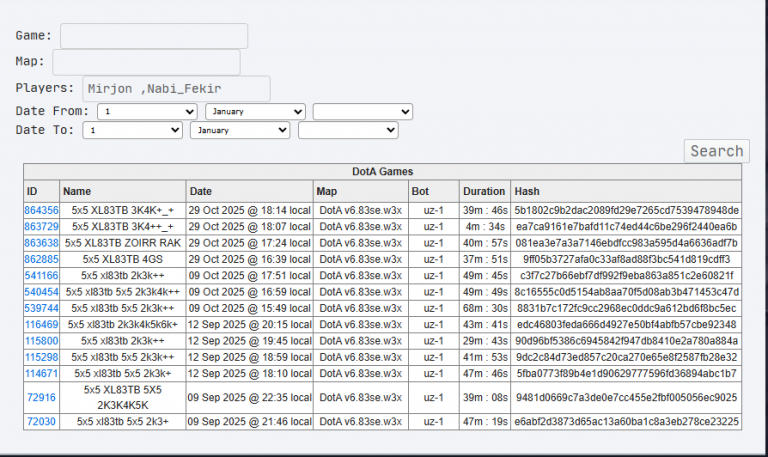768x457 pixels.
Task: Open the Date From year dropdown
Action: pos(363,112)
